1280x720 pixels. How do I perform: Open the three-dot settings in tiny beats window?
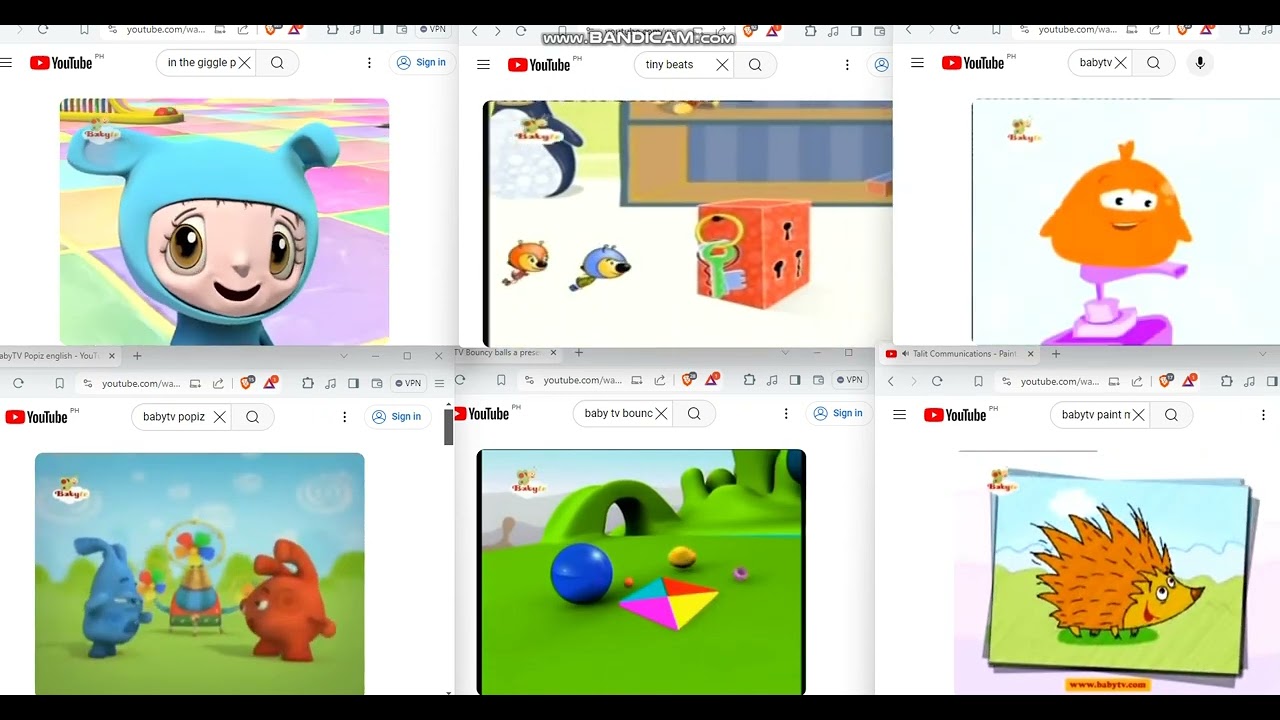(x=847, y=65)
